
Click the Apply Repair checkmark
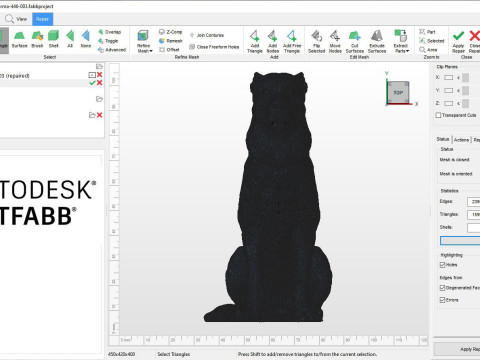(458, 36)
